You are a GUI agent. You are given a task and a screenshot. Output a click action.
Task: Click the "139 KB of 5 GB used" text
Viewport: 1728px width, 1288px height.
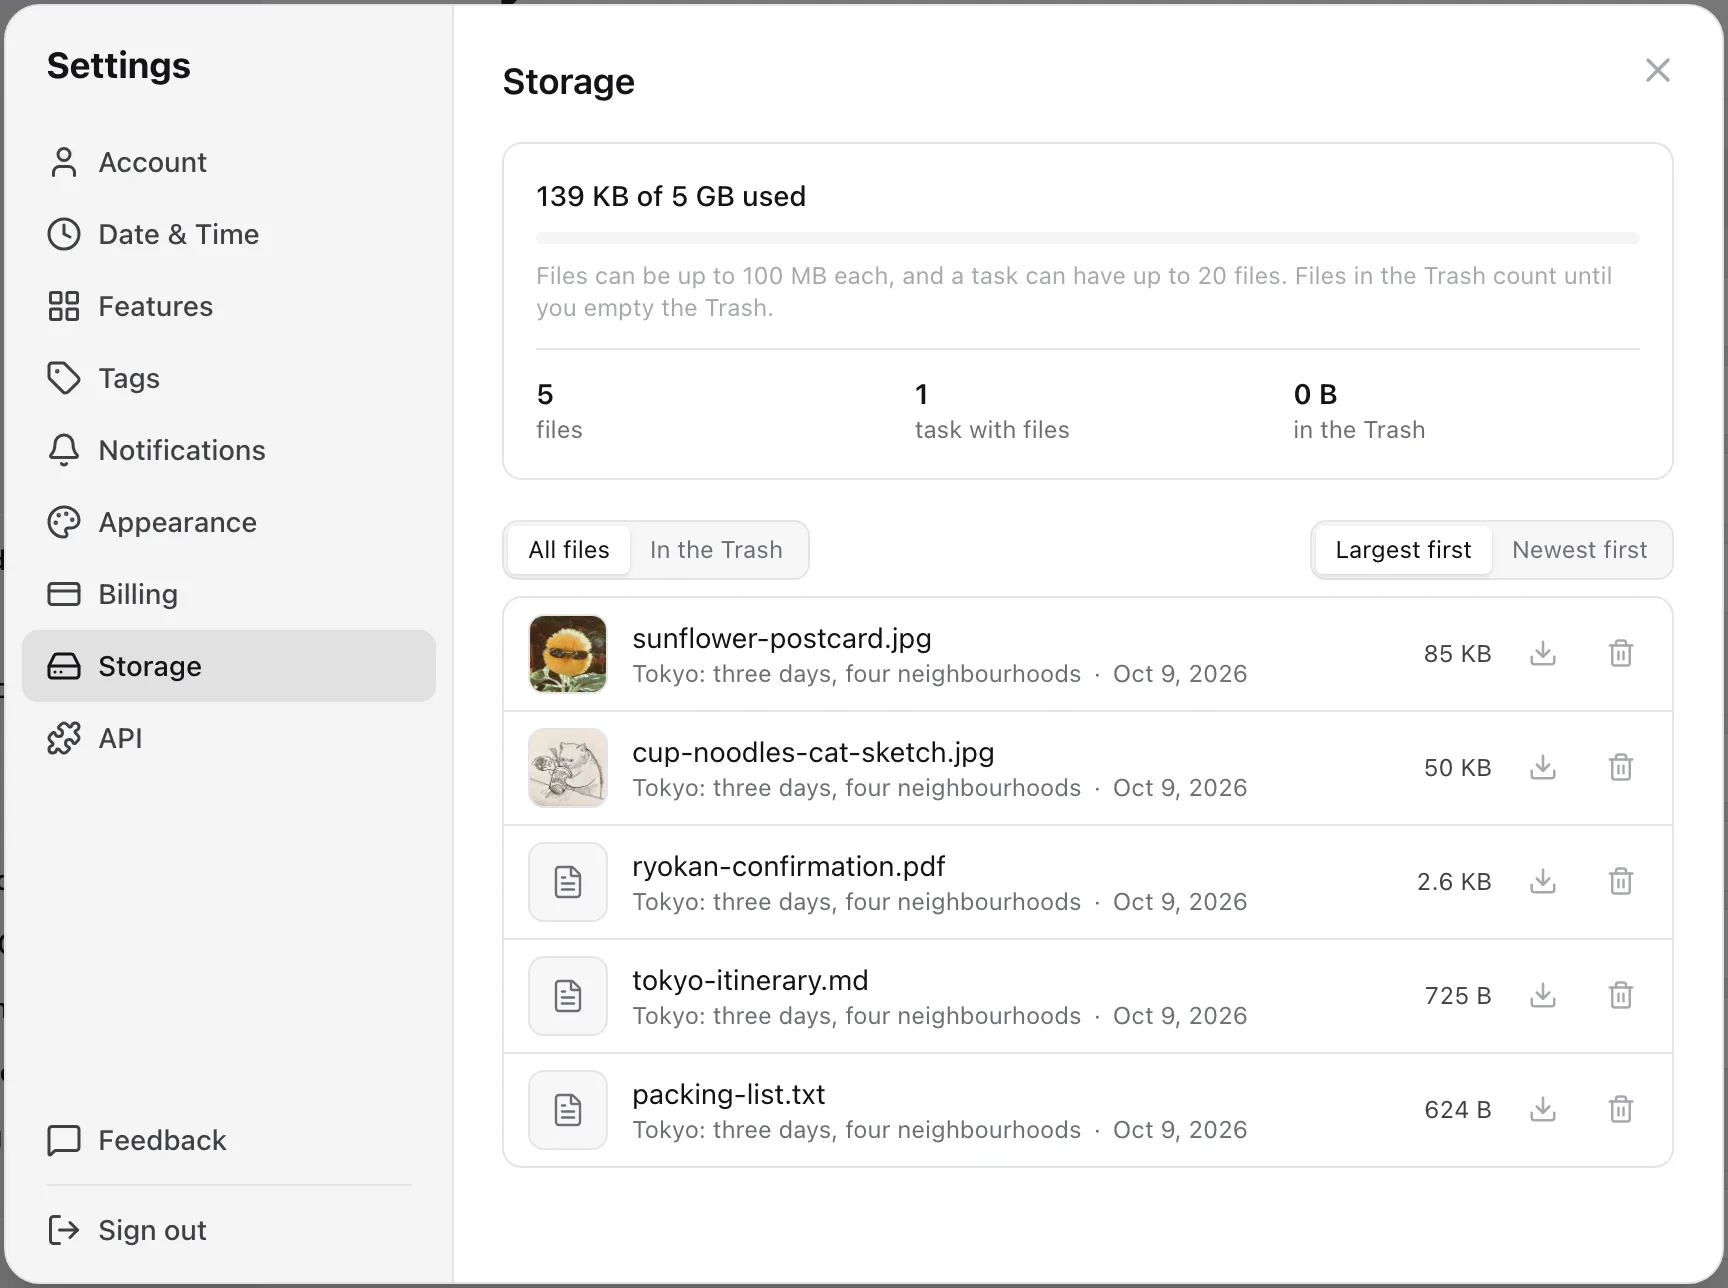[x=671, y=196]
